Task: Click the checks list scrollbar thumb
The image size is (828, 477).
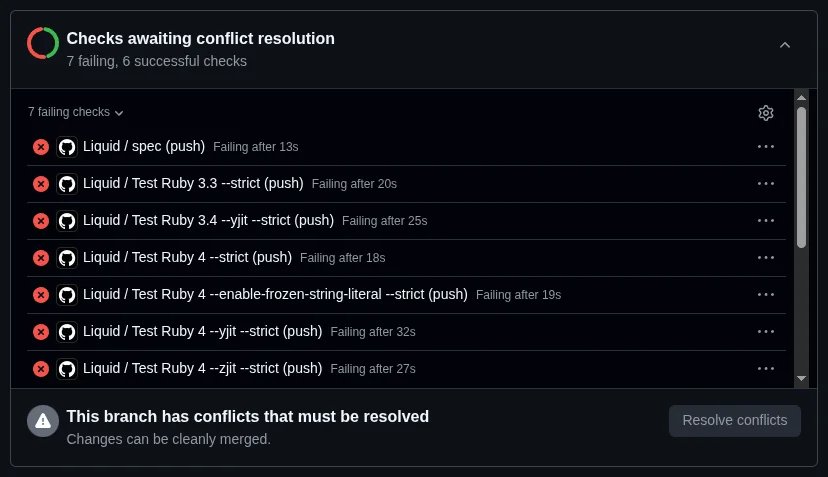Action: coord(801,177)
